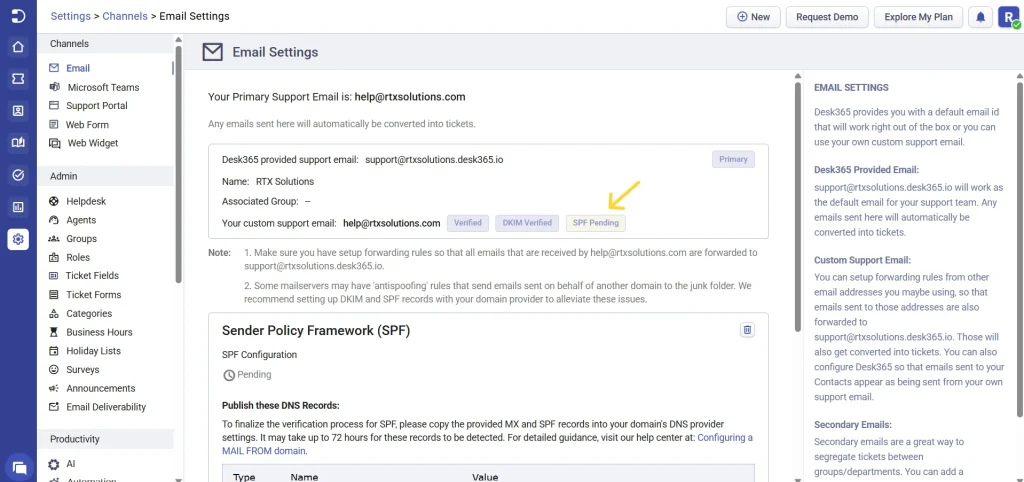Screen dimensions: 1024x482
Task: Open Web Form settings
Action: point(88,124)
